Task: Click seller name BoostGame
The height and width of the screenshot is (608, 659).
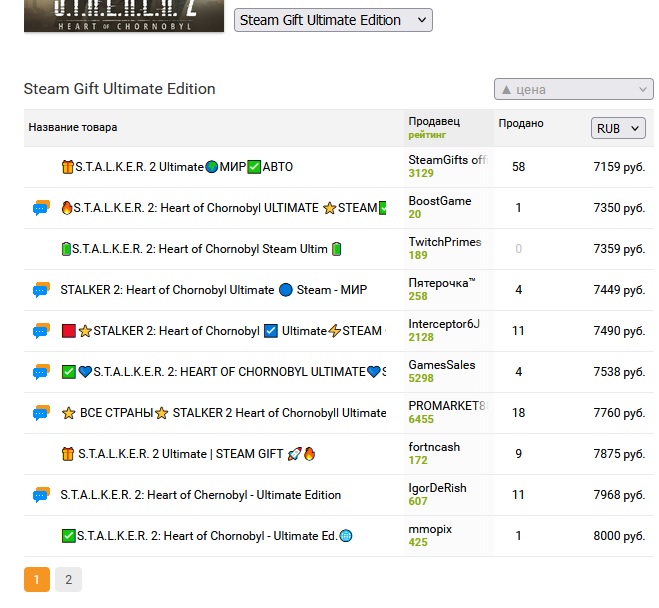Action: pyautogui.click(x=440, y=201)
